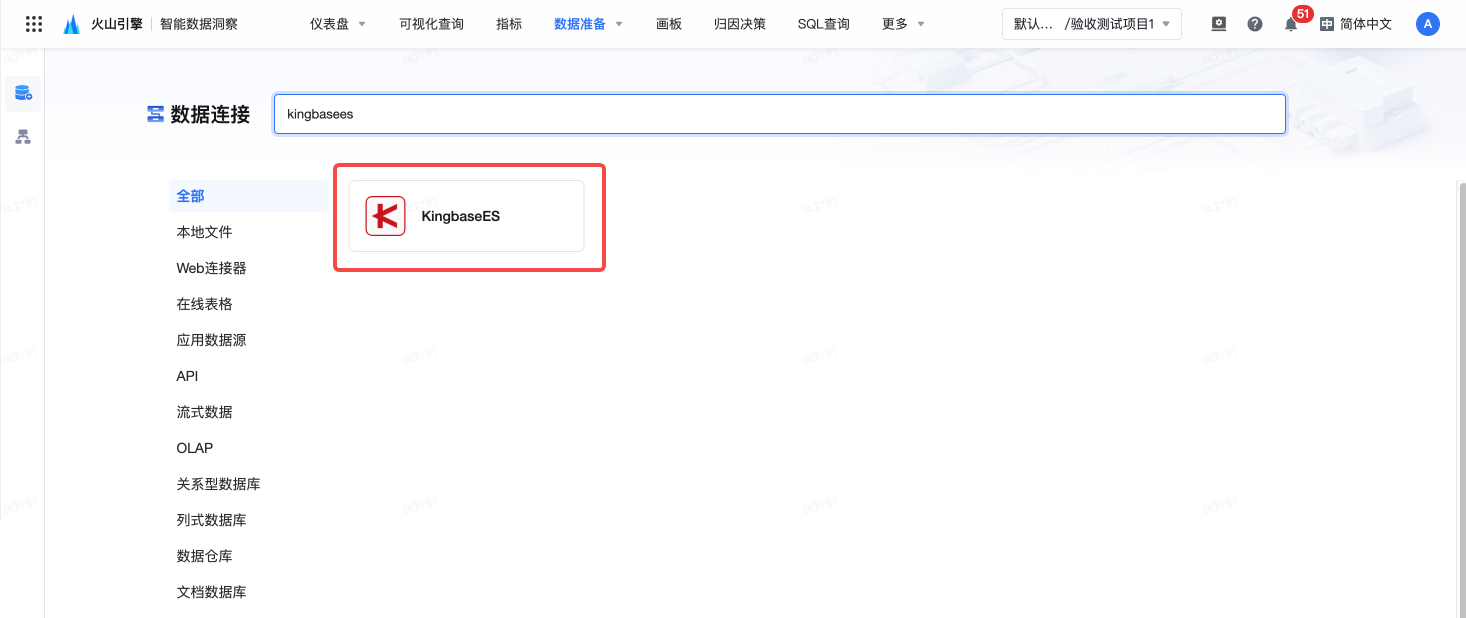1466x618 pixels.
Task: Click the Volcano Engine logo
Action: 102,24
